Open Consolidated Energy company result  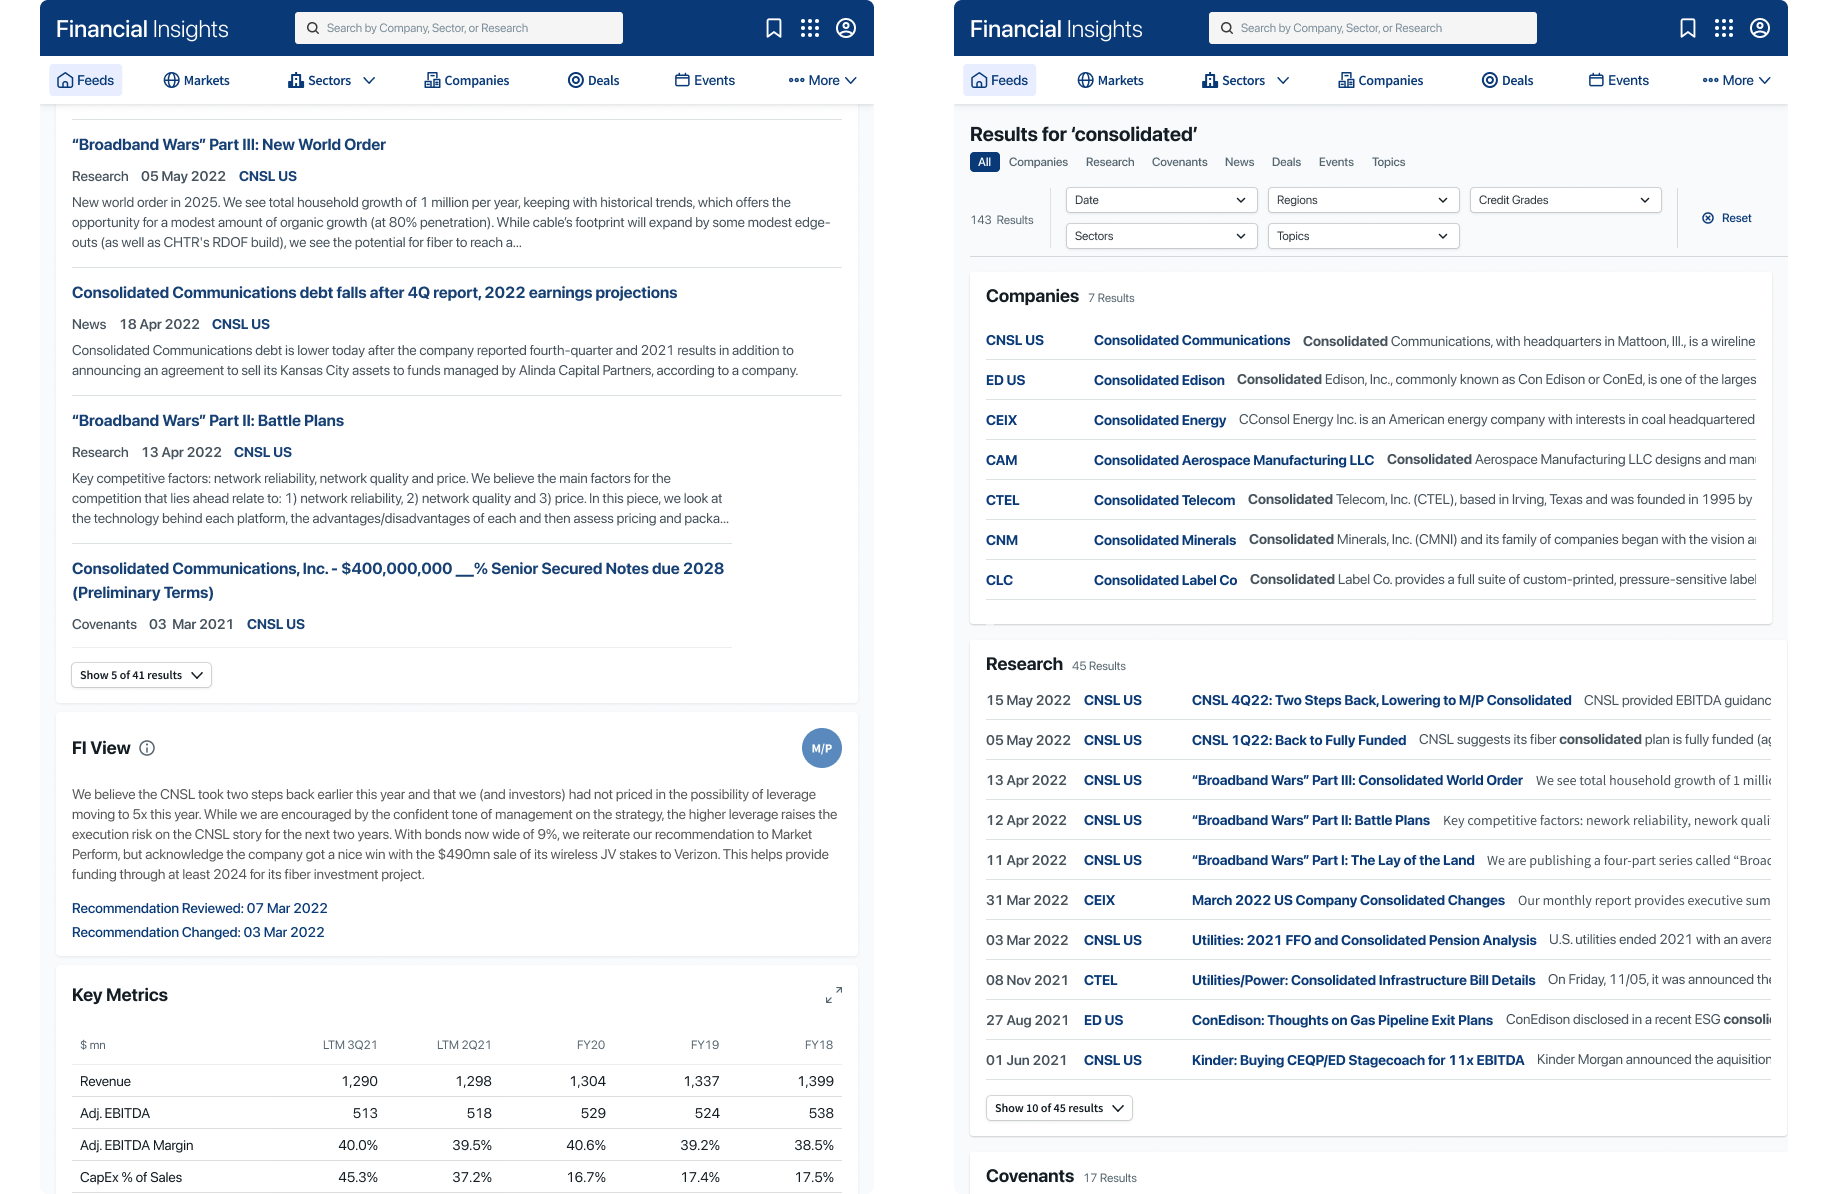(1160, 420)
